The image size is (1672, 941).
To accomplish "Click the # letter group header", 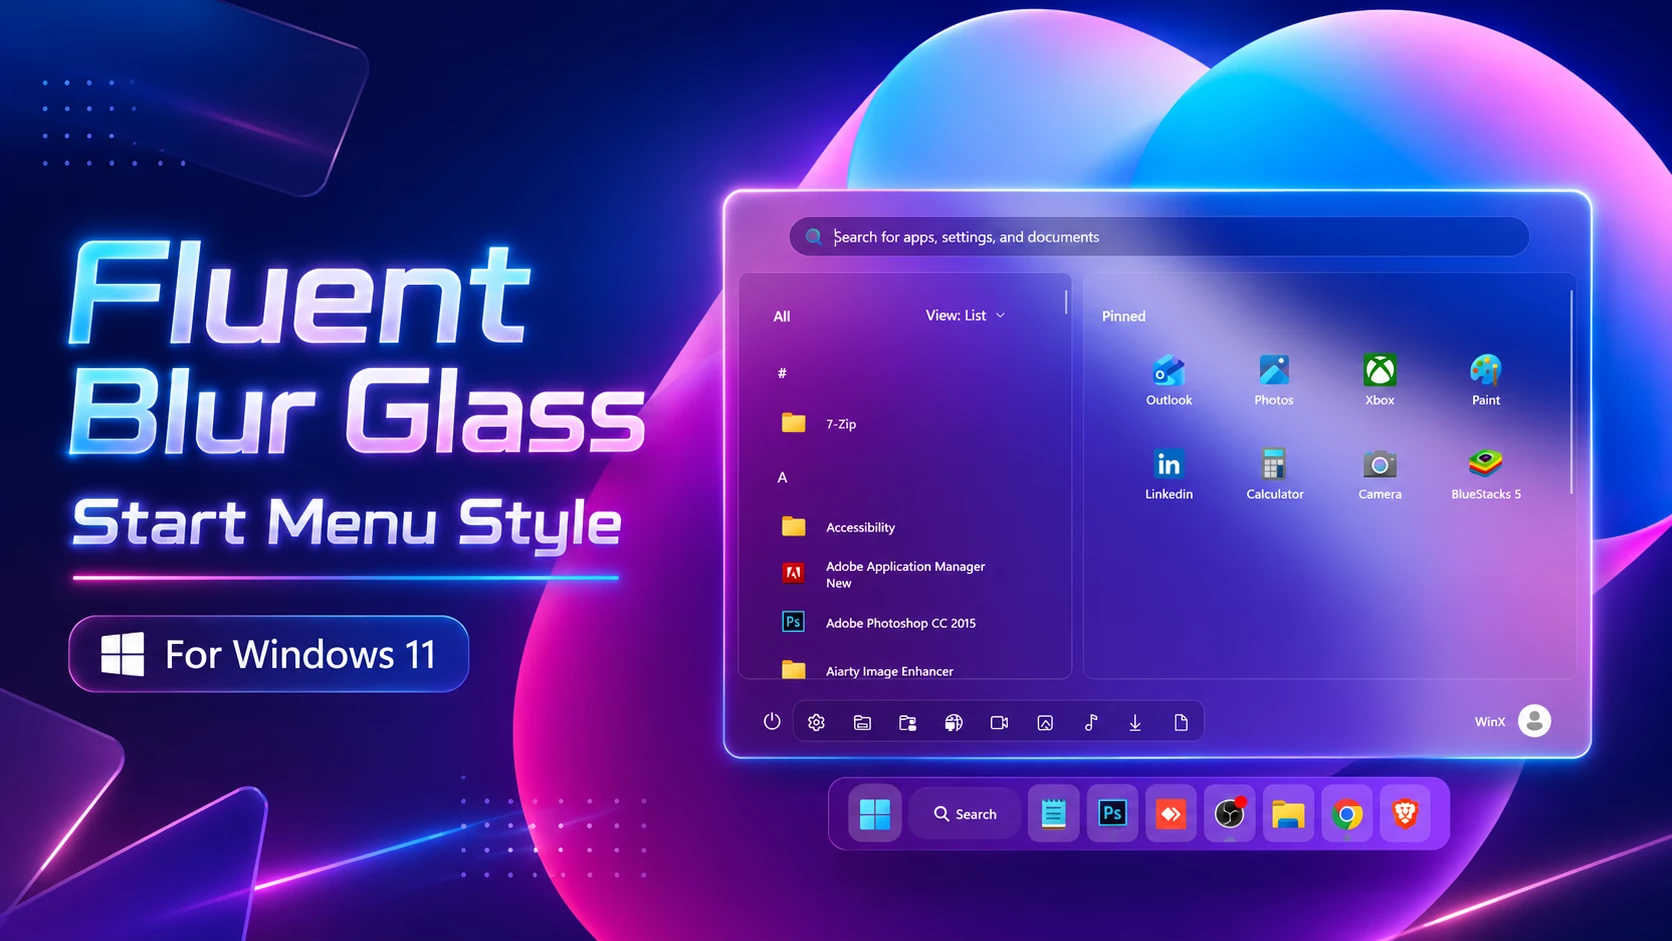I will (782, 373).
